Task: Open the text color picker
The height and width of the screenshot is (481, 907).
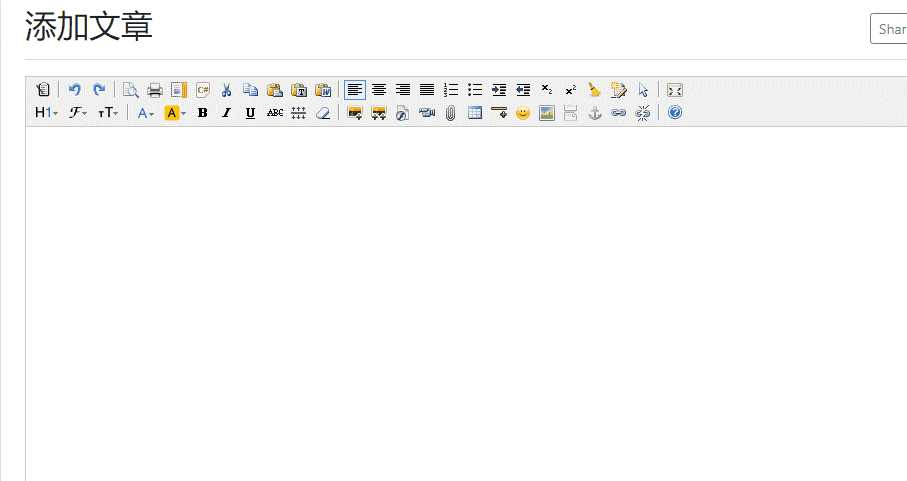Action: point(145,113)
